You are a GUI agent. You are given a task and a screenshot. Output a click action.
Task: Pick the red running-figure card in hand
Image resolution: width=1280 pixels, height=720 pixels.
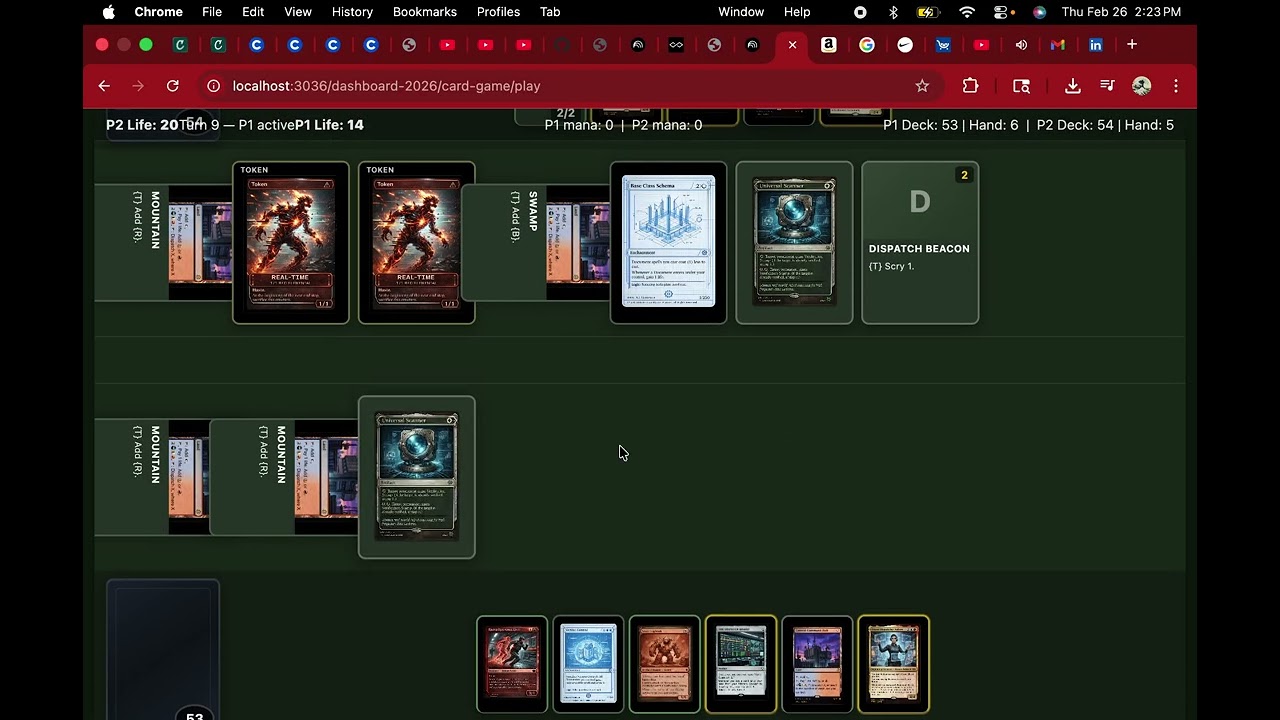point(512,664)
